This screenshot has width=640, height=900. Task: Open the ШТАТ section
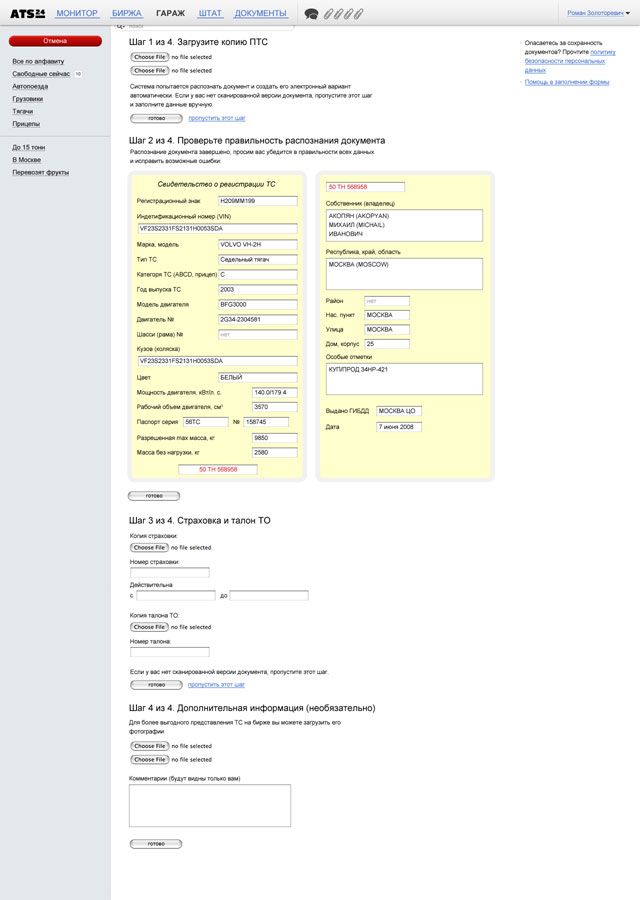(x=210, y=13)
